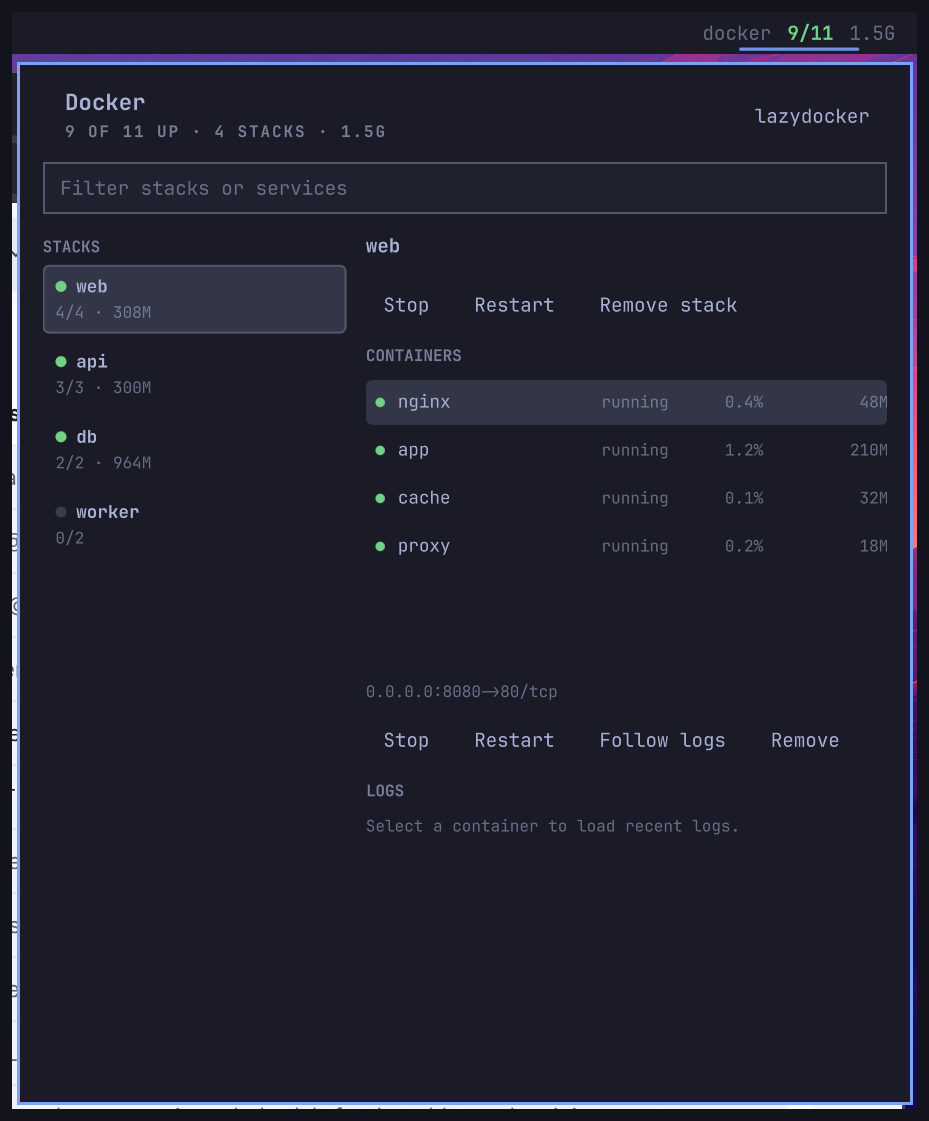Click the 3/3 · 300M text
The height and width of the screenshot is (1121, 929).
pos(103,388)
